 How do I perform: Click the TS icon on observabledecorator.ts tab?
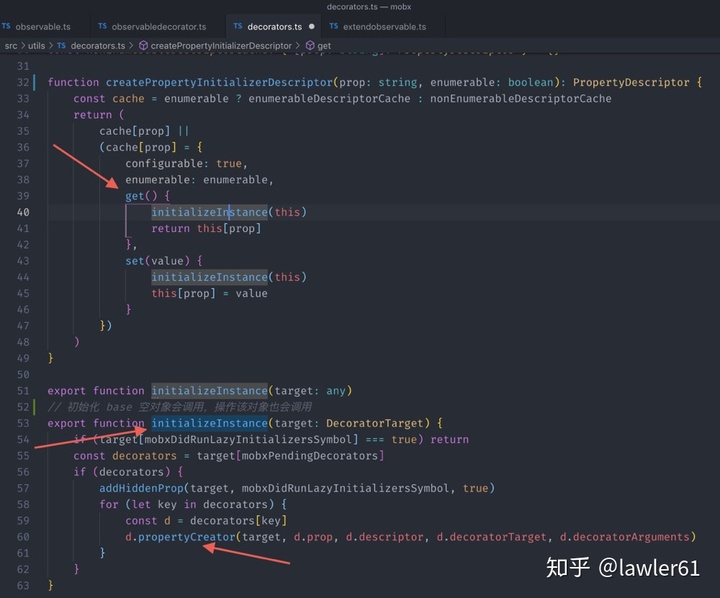102,26
